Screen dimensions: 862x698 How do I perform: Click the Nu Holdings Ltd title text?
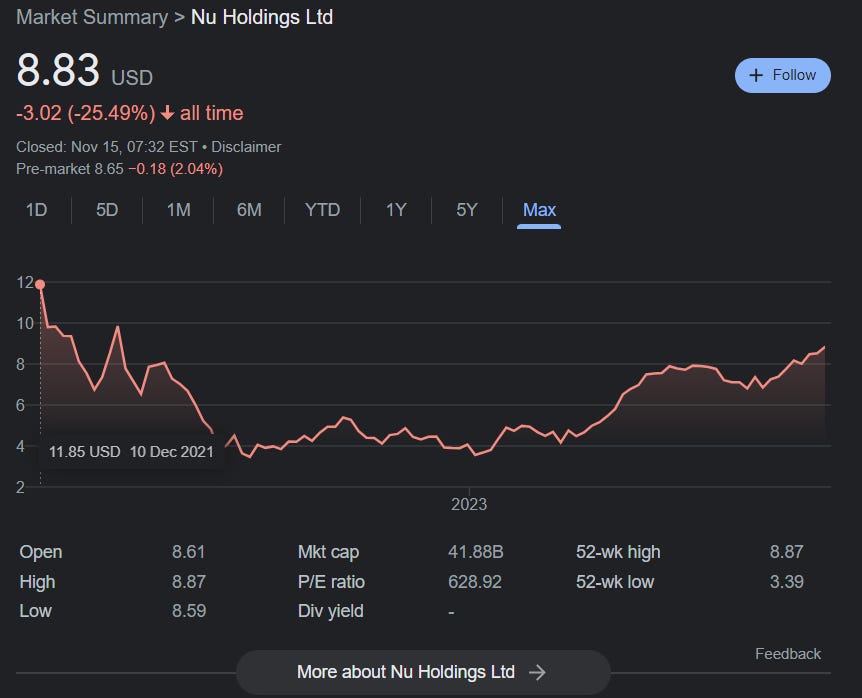(x=262, y=17)
